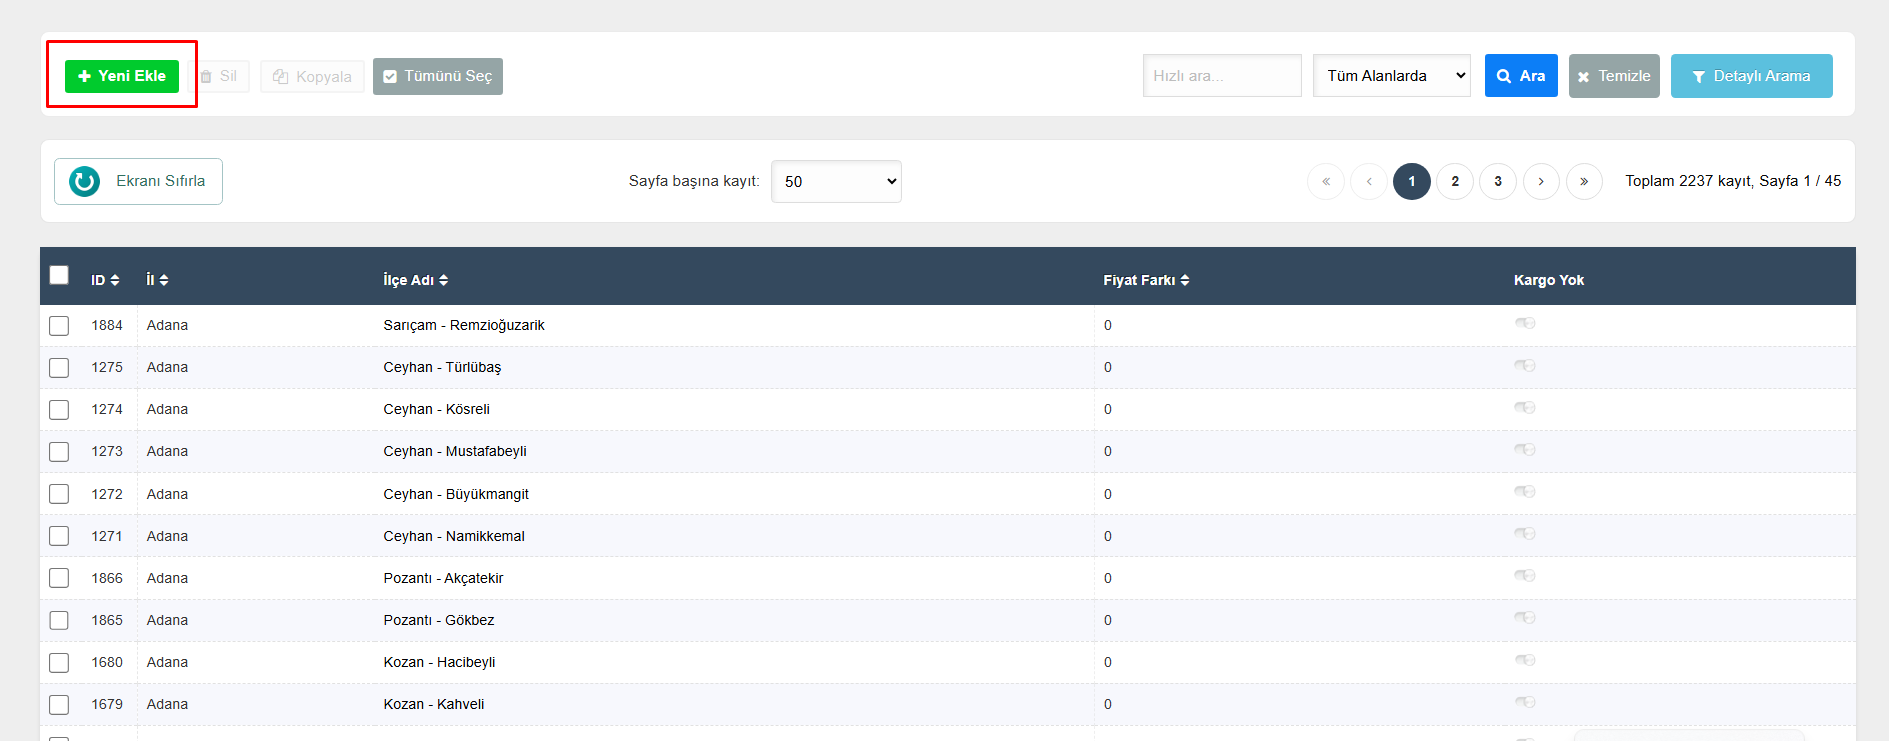Go to the last page with the double arrow

pos(1584,181)
